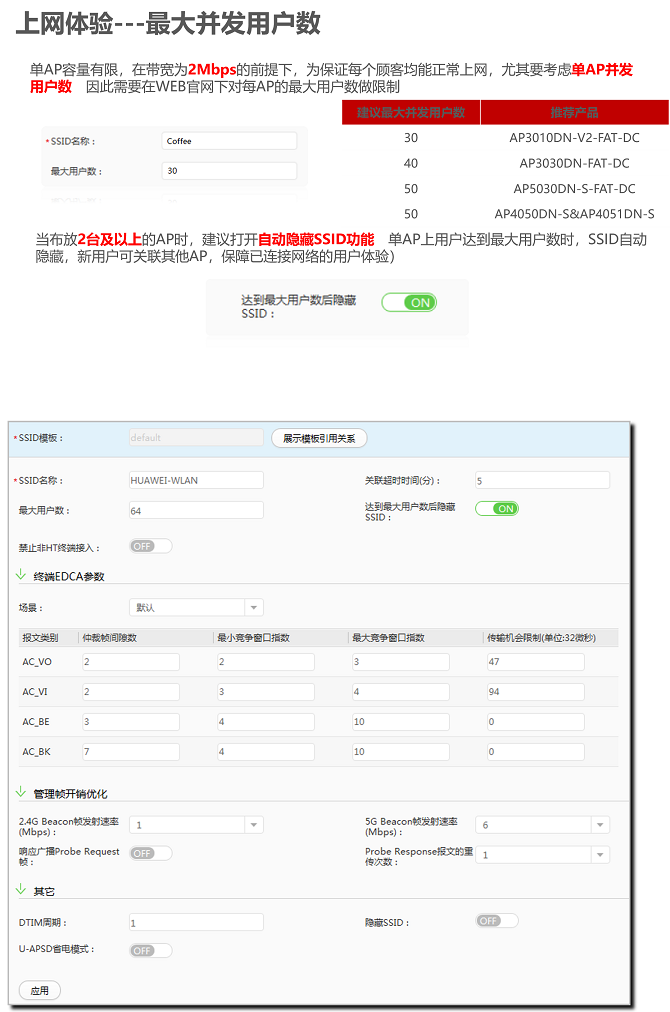Open the 场景 dropdown showing 默认

(196, 607)
